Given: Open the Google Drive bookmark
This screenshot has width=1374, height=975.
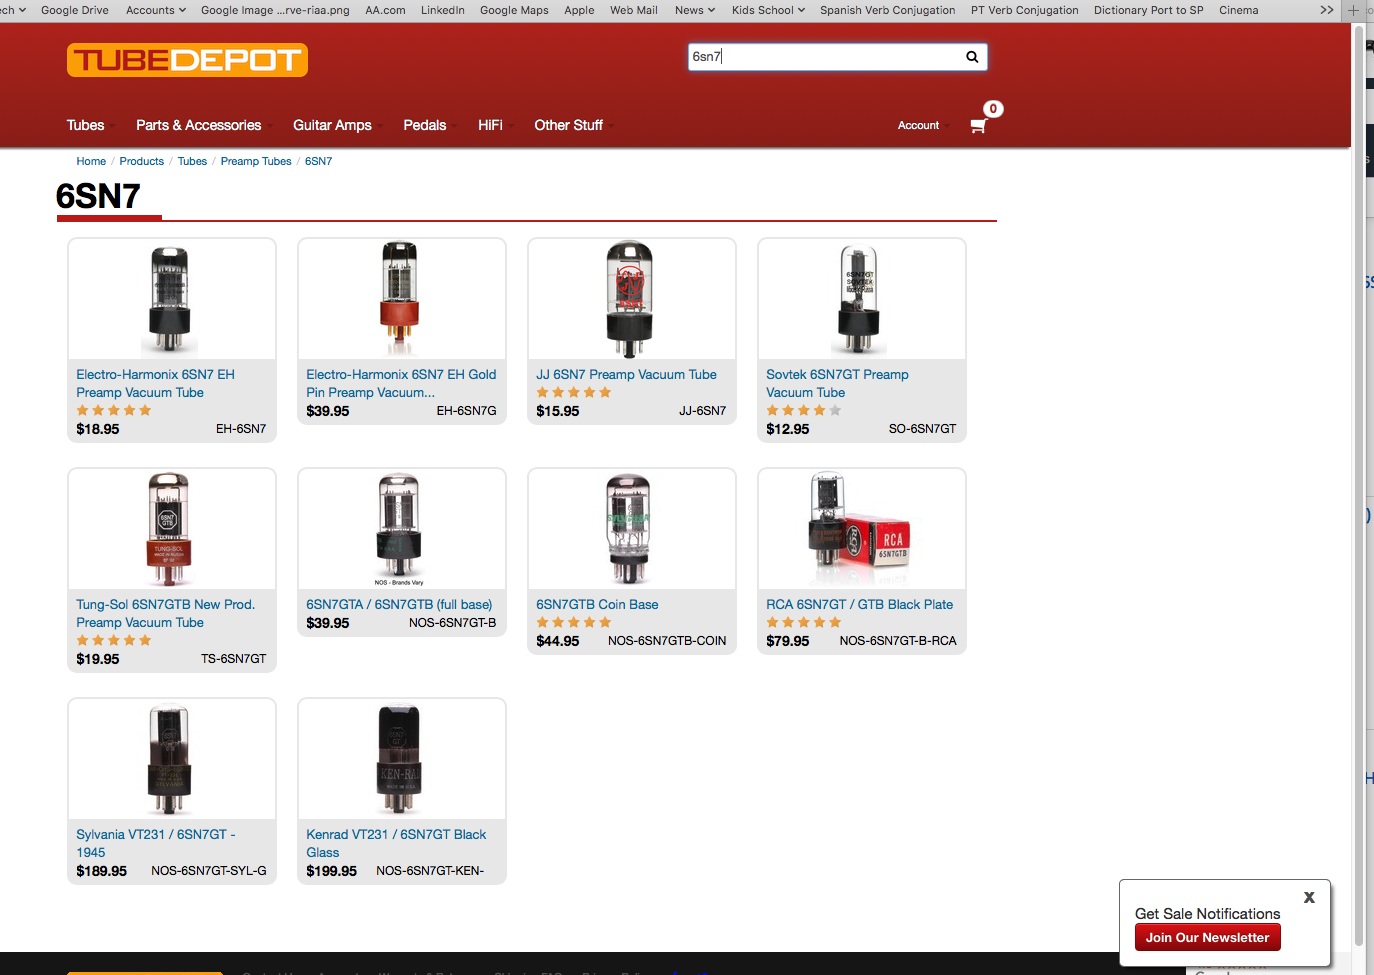Looking at the screenshot, I should (x=75, y=10).
